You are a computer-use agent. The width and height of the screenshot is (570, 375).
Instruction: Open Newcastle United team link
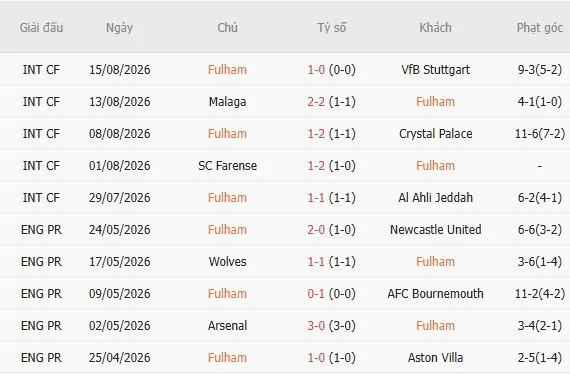click(435, 229)
